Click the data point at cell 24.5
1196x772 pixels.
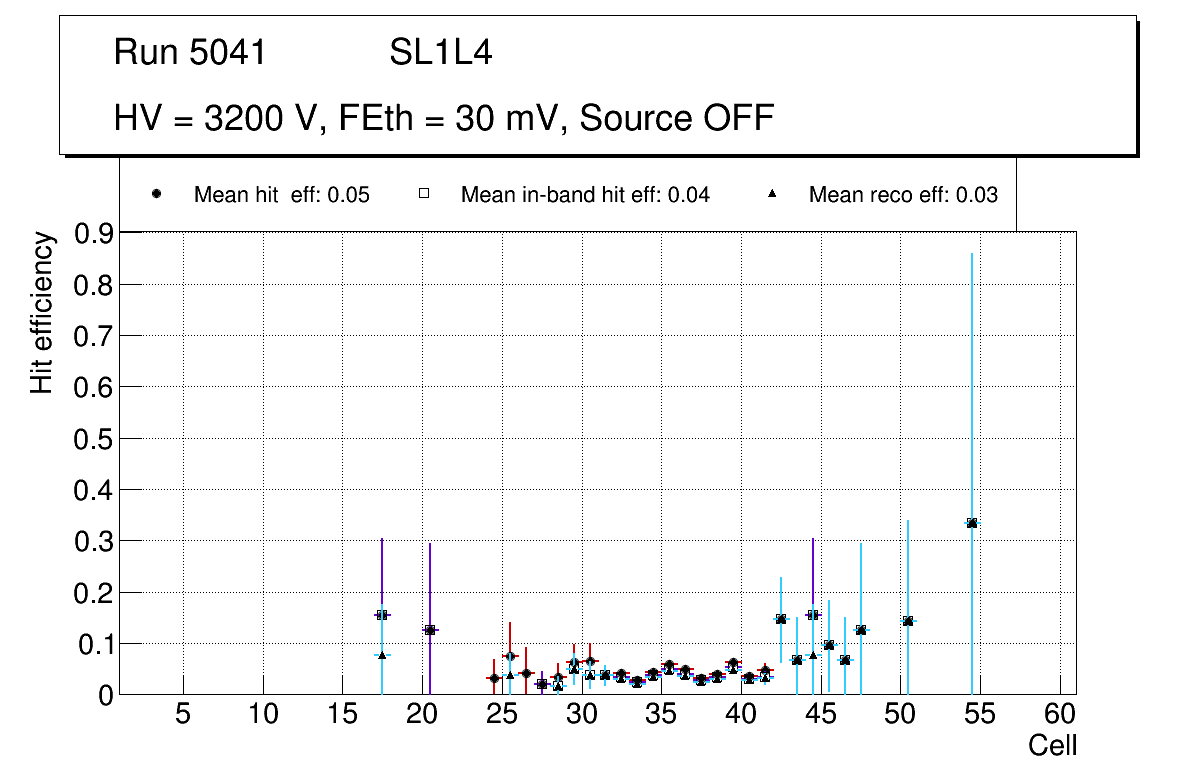click(493, 678)
